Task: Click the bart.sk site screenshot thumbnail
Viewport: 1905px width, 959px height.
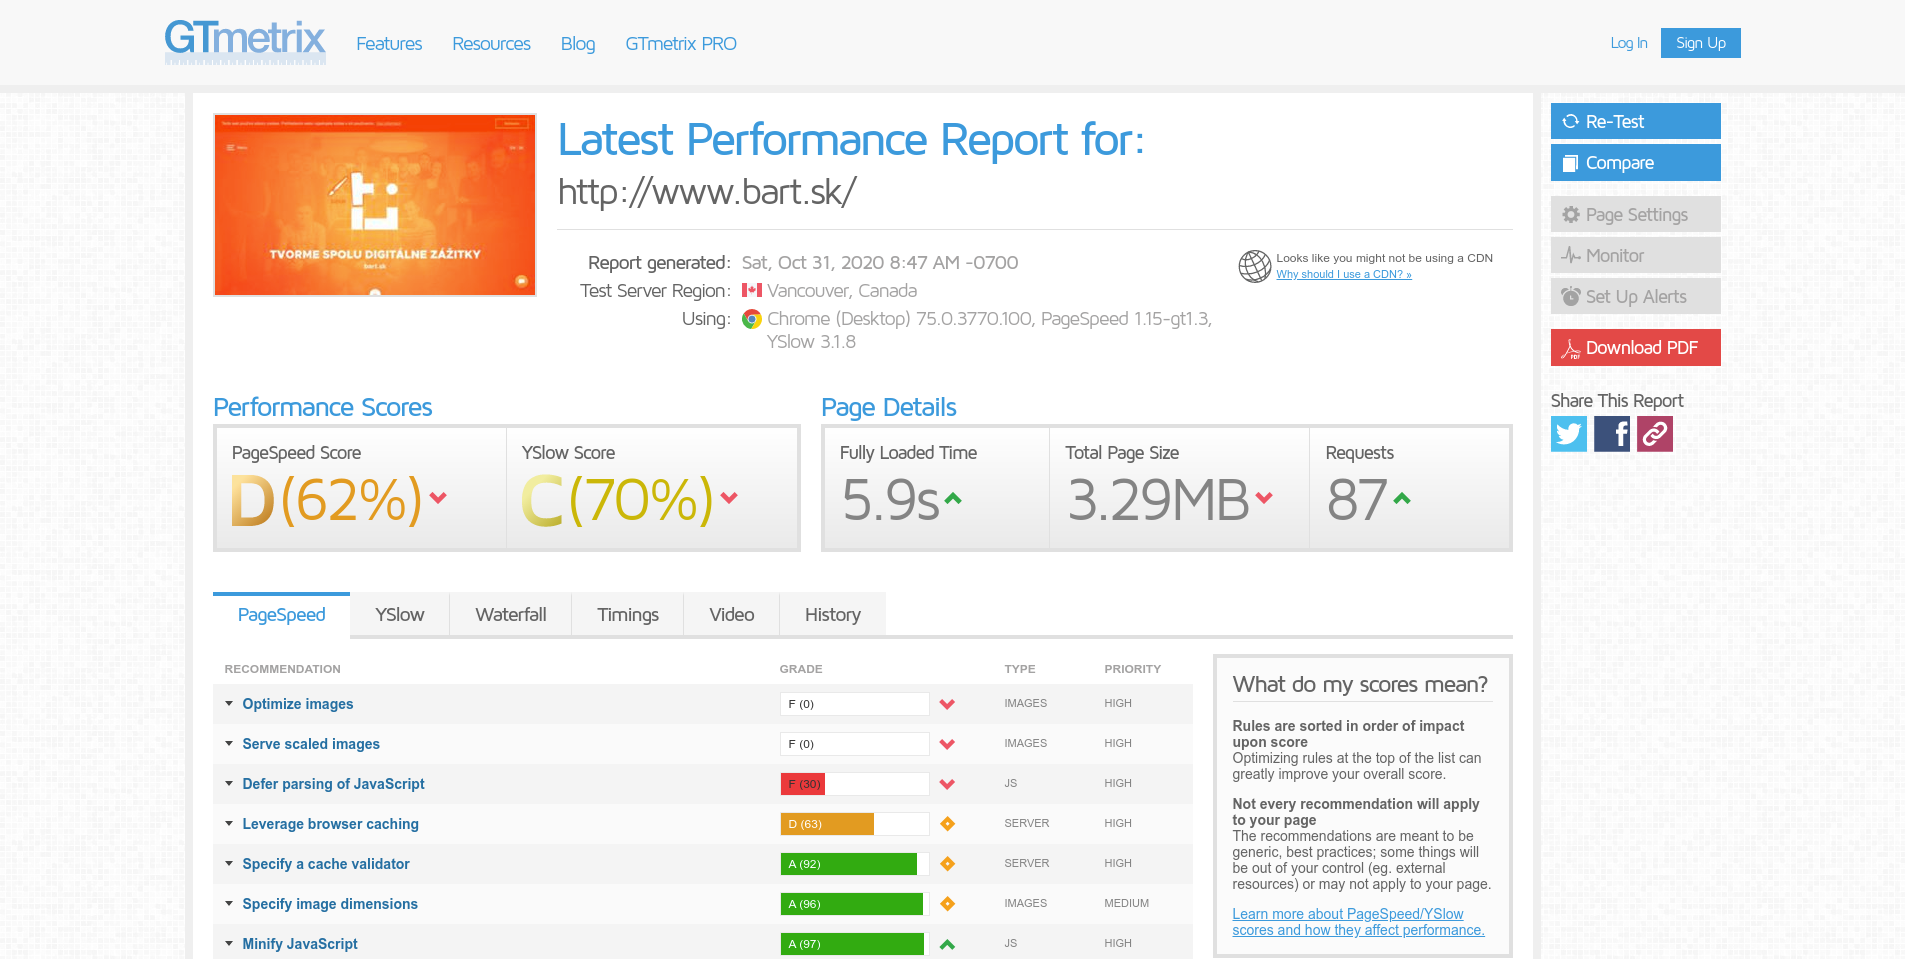Action: pos(375,205)
